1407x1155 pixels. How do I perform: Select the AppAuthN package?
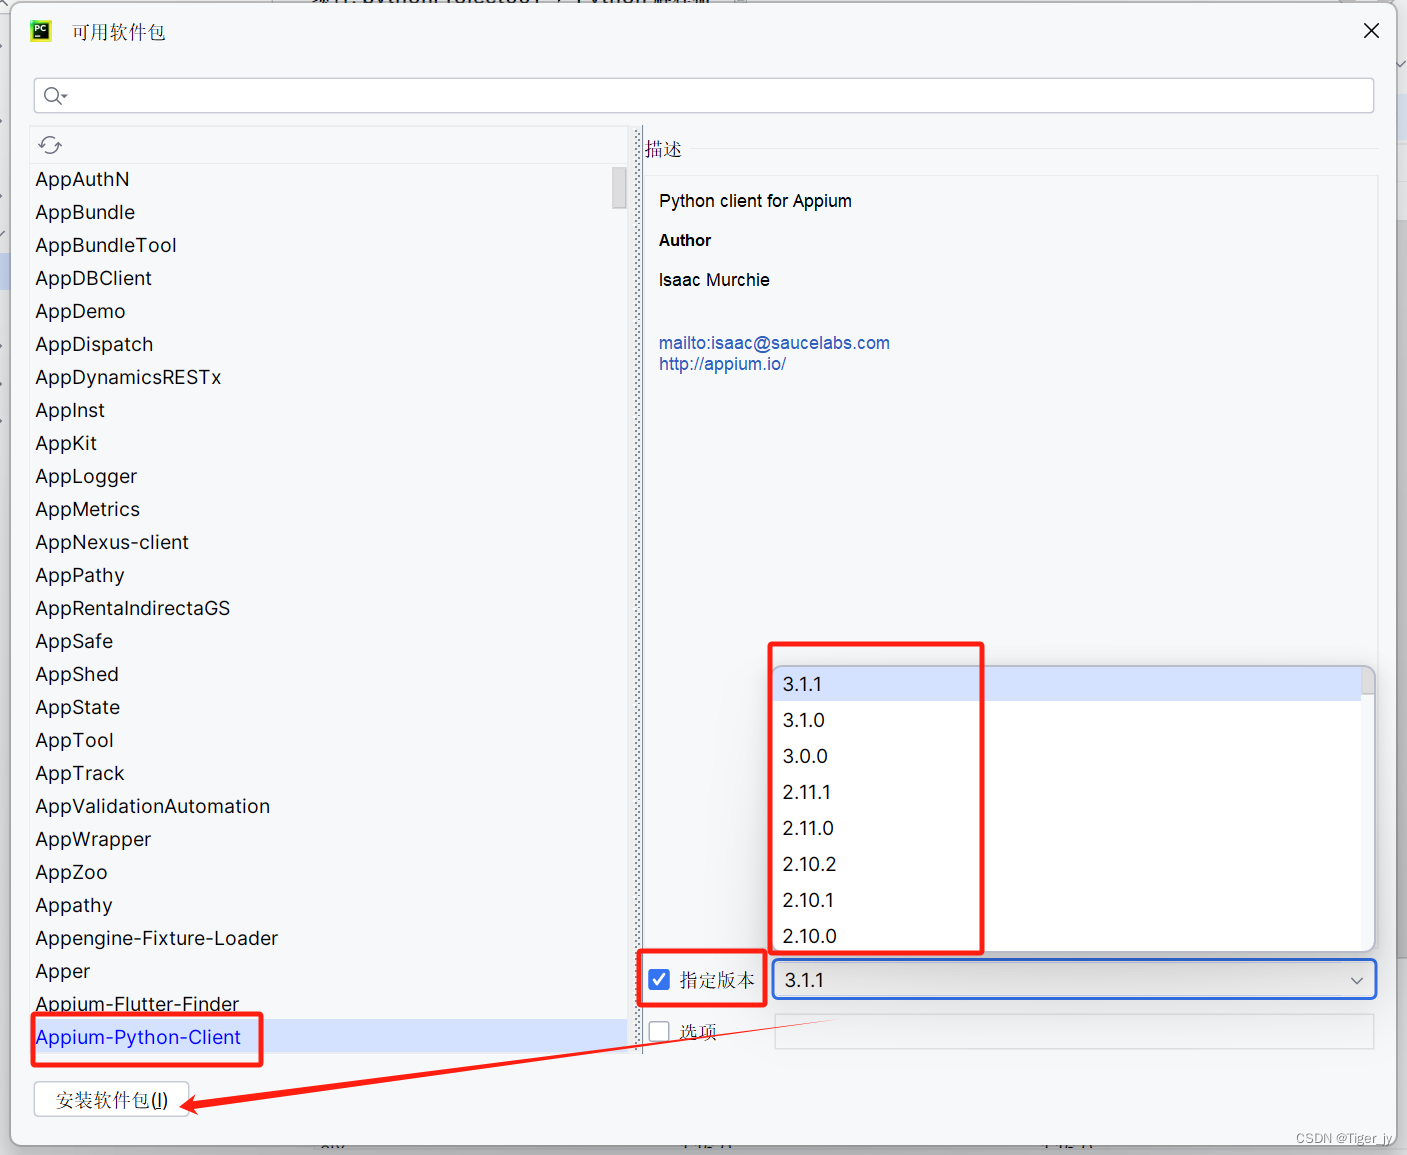click(x=82, y=179)
